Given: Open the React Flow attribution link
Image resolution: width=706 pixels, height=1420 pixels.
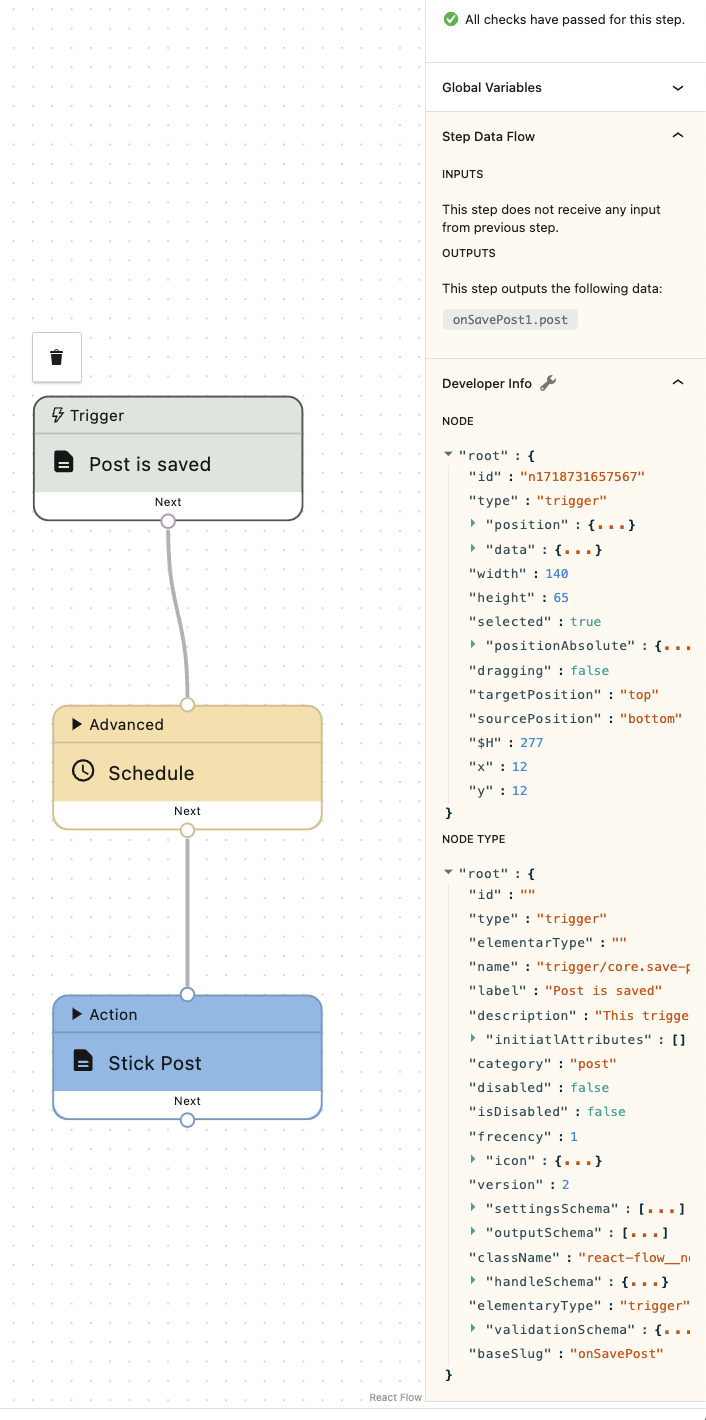Looking at the screenshot, I should (395, 1397).
